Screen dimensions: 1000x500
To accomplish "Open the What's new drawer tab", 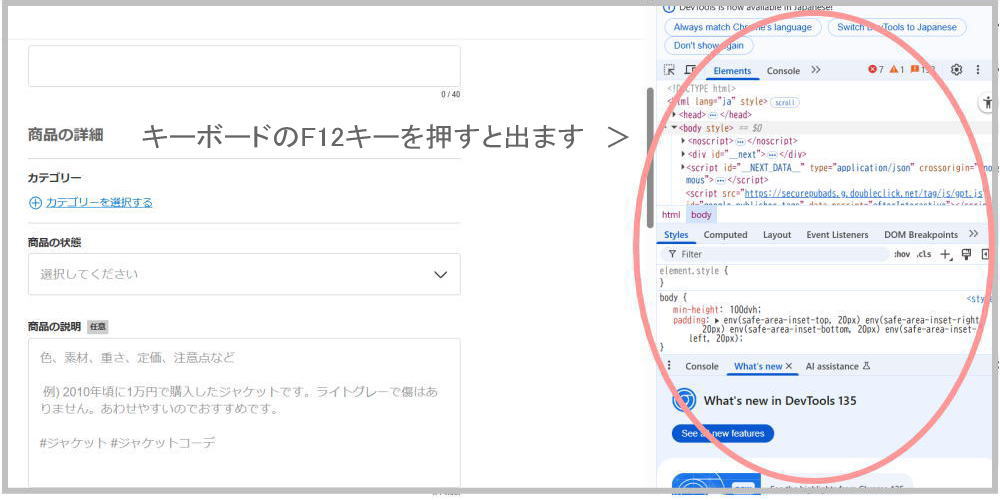I will point(758,366).
